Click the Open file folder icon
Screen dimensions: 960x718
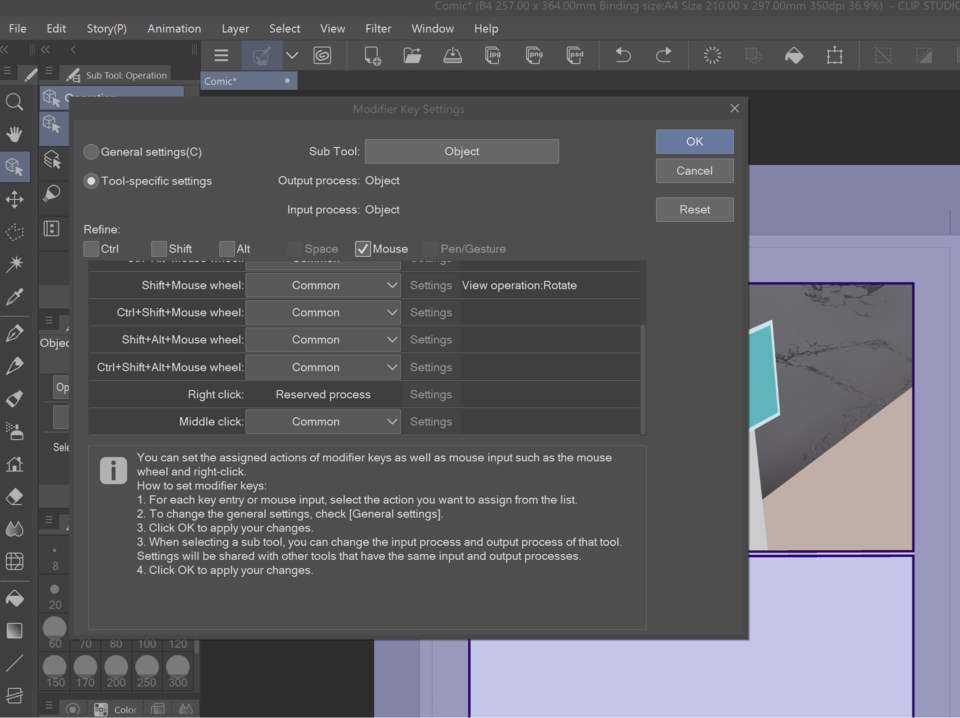(412, 56)
